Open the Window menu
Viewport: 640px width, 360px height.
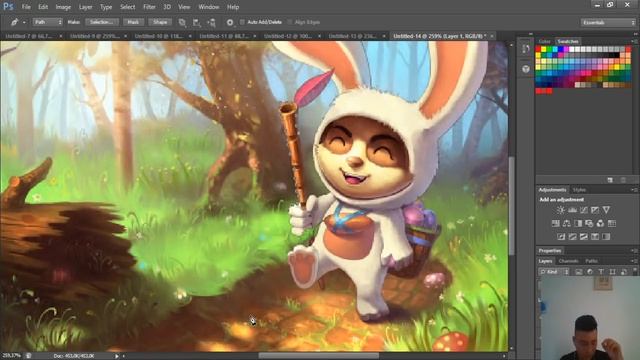click(x=209, y=7)
